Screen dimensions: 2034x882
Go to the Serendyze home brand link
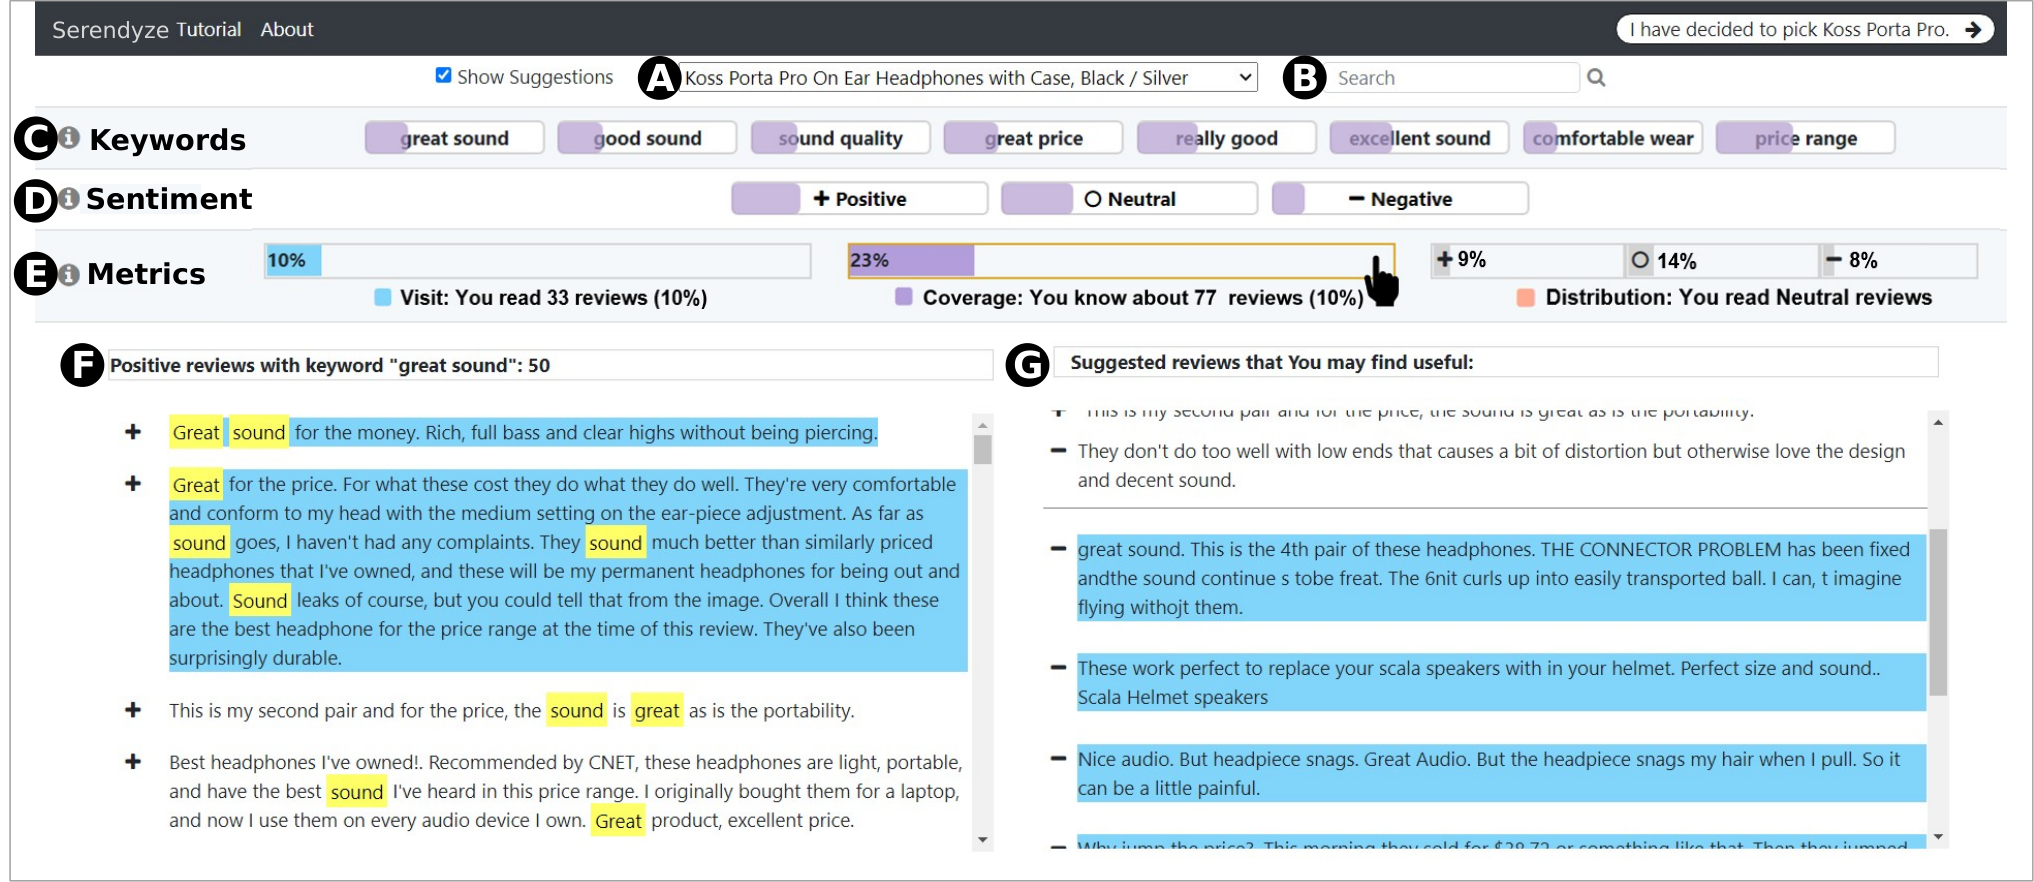(111, 30)
